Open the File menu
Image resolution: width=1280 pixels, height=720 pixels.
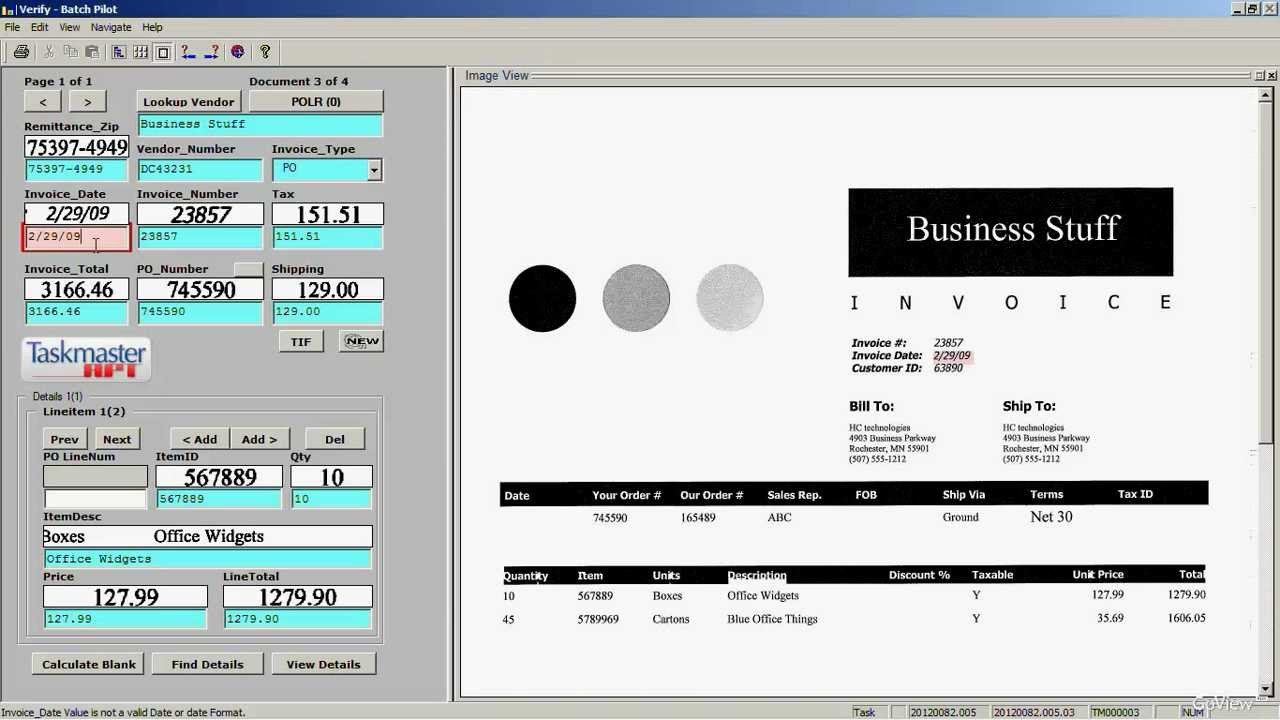[12, 27]
